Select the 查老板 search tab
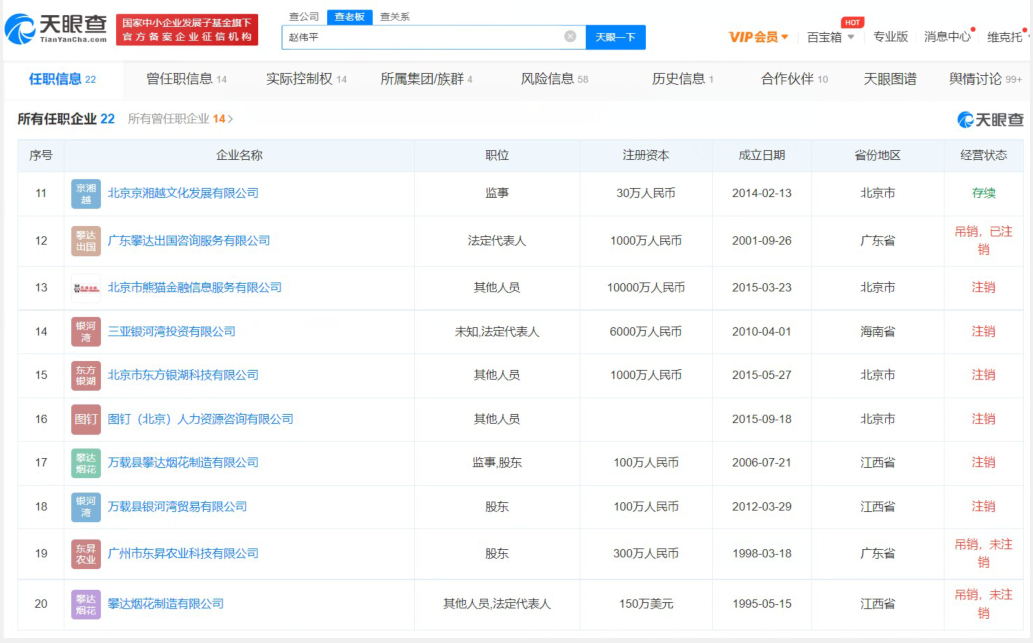Image resolution: width=1033 pixels, height=643 pixels. tap(350, 16)
